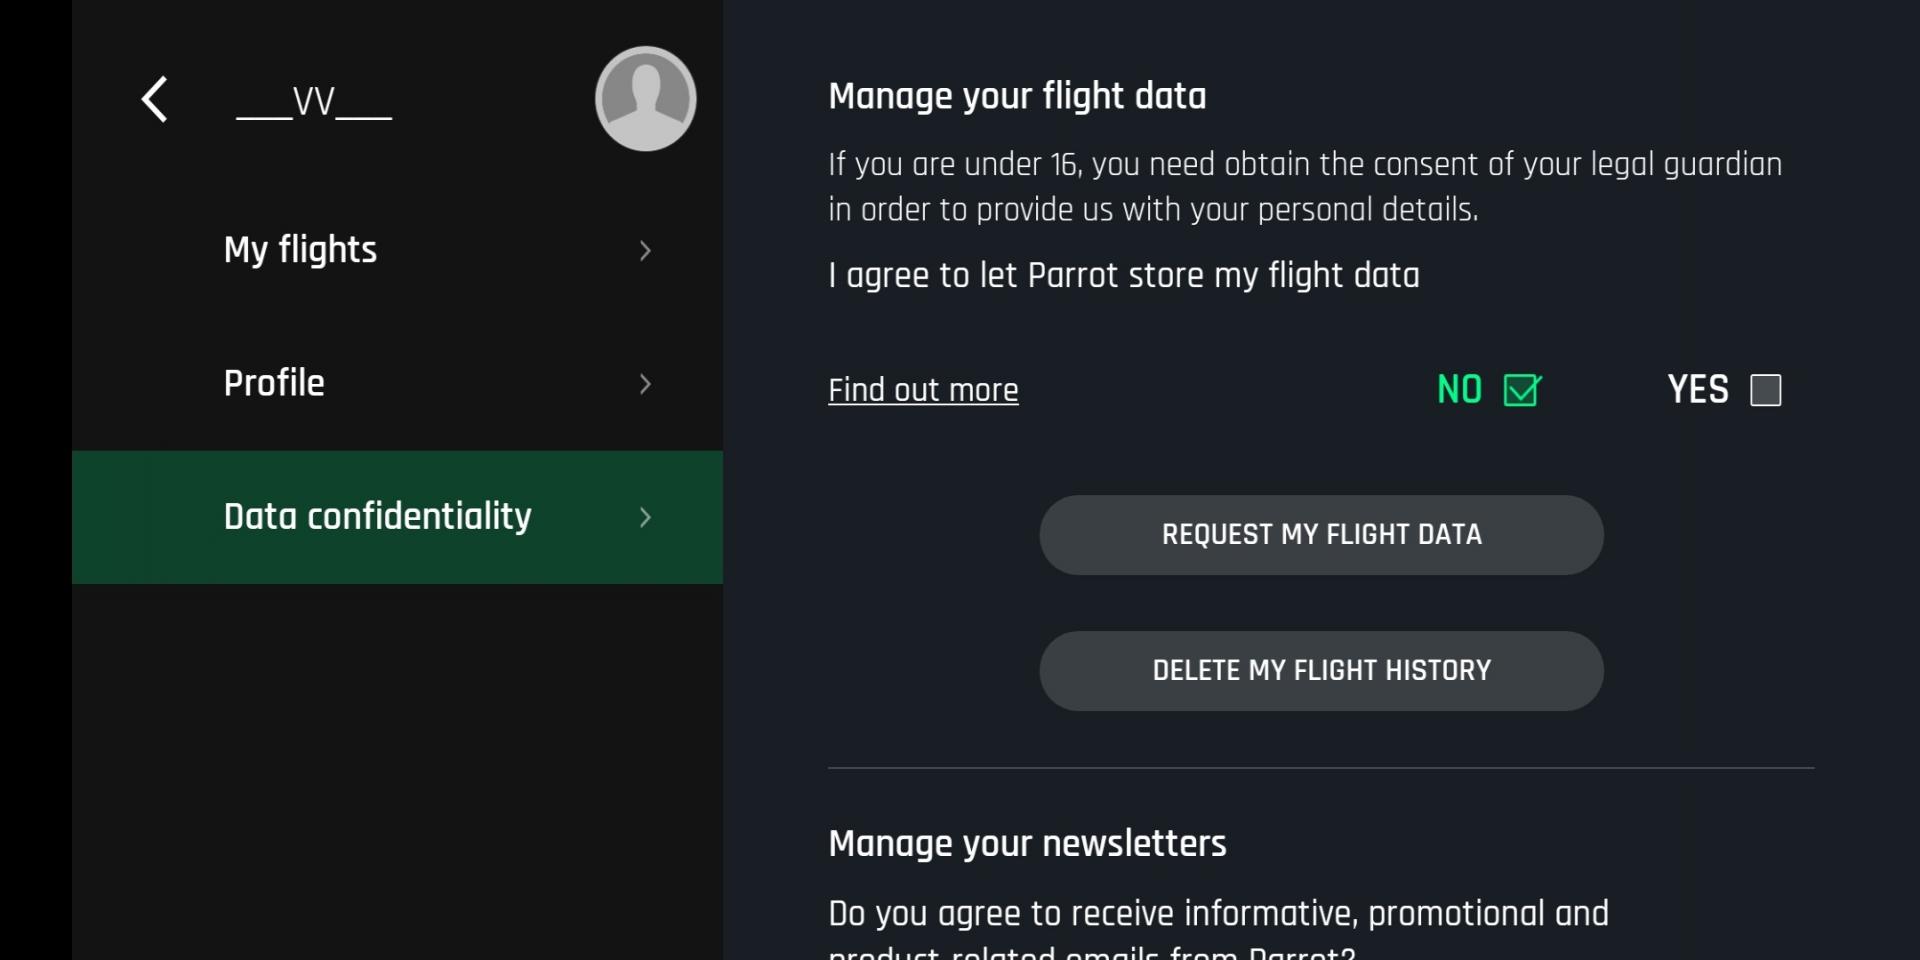Click Delete My Flight History button

tap(1321, 671)
